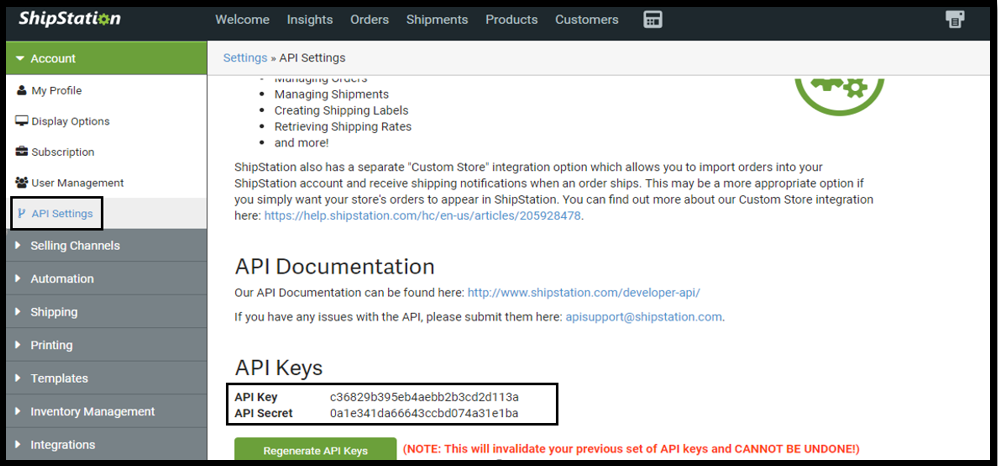This screenshot has height=466, width=998.
Task: Open the developer-api documentation link
Action: click(583, 293)
